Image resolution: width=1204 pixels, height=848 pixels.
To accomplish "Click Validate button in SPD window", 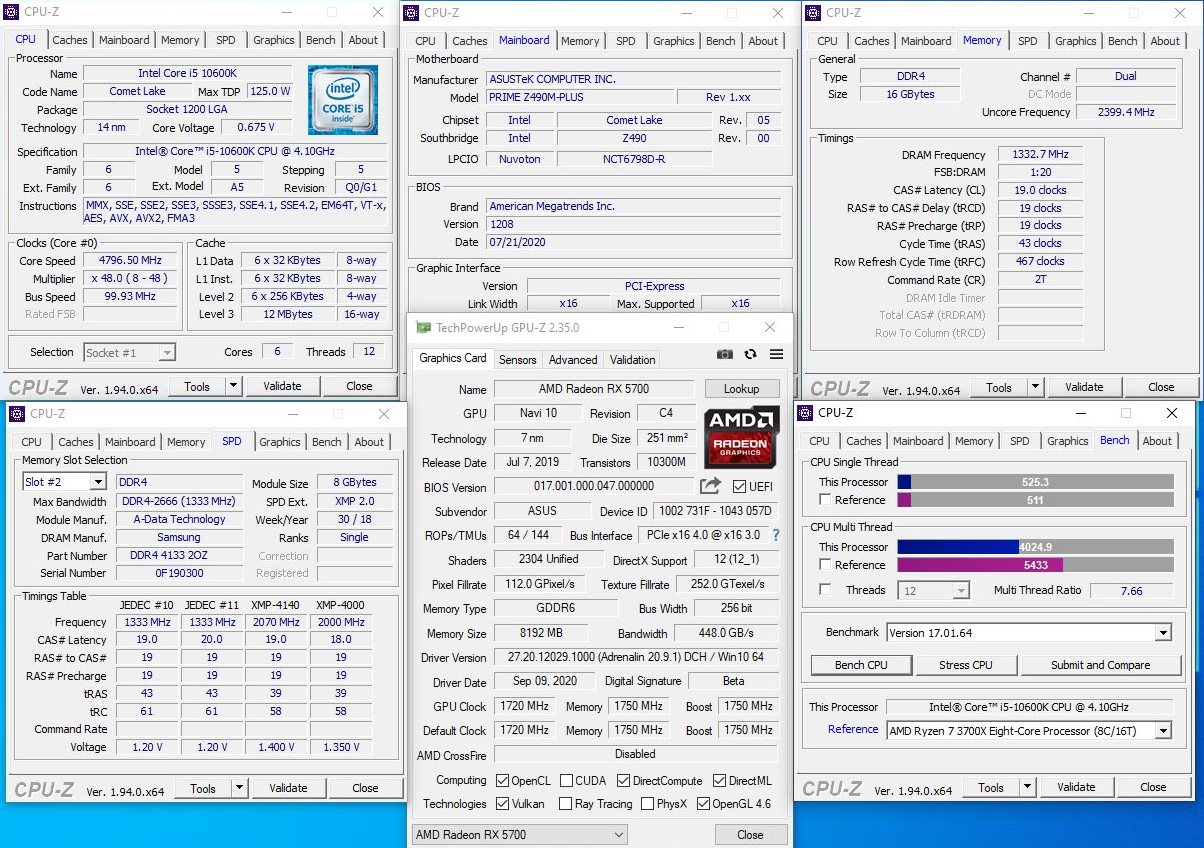I will (288, 788).
